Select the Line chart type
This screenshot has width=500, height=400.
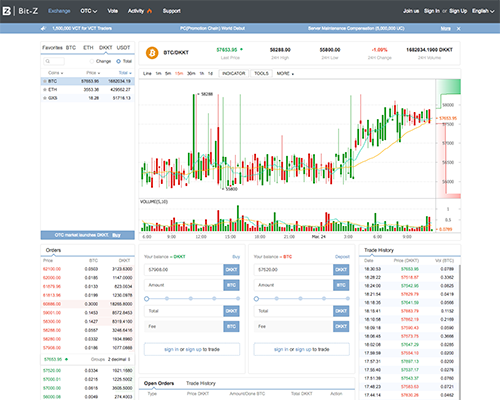[147, 73]
